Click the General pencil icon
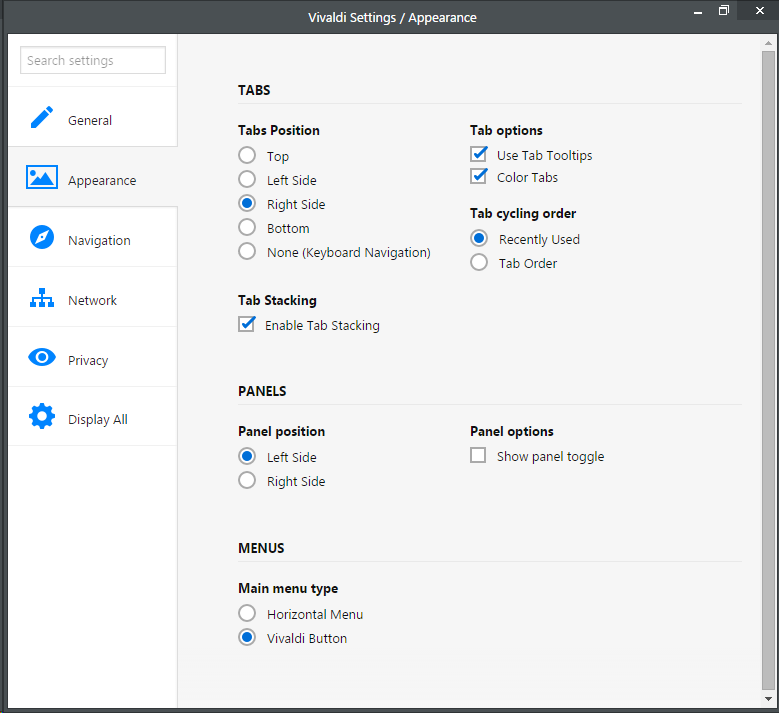The width and height of the screenshot is (779, 713). coord(42,117)
